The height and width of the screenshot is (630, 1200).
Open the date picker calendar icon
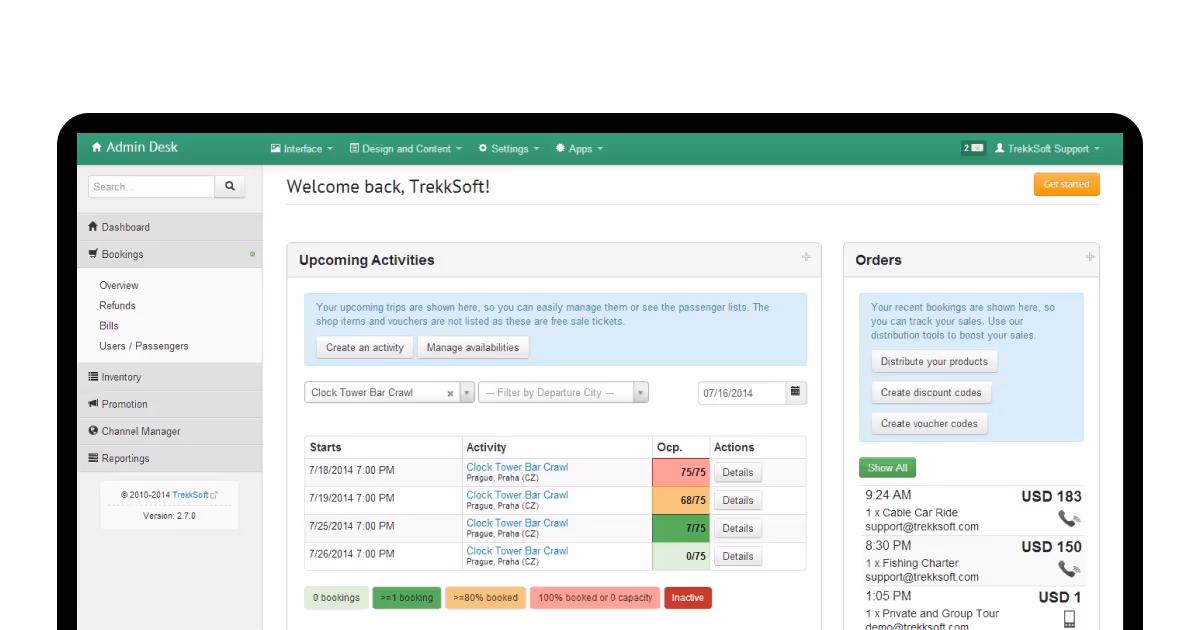tap(795, 393)
